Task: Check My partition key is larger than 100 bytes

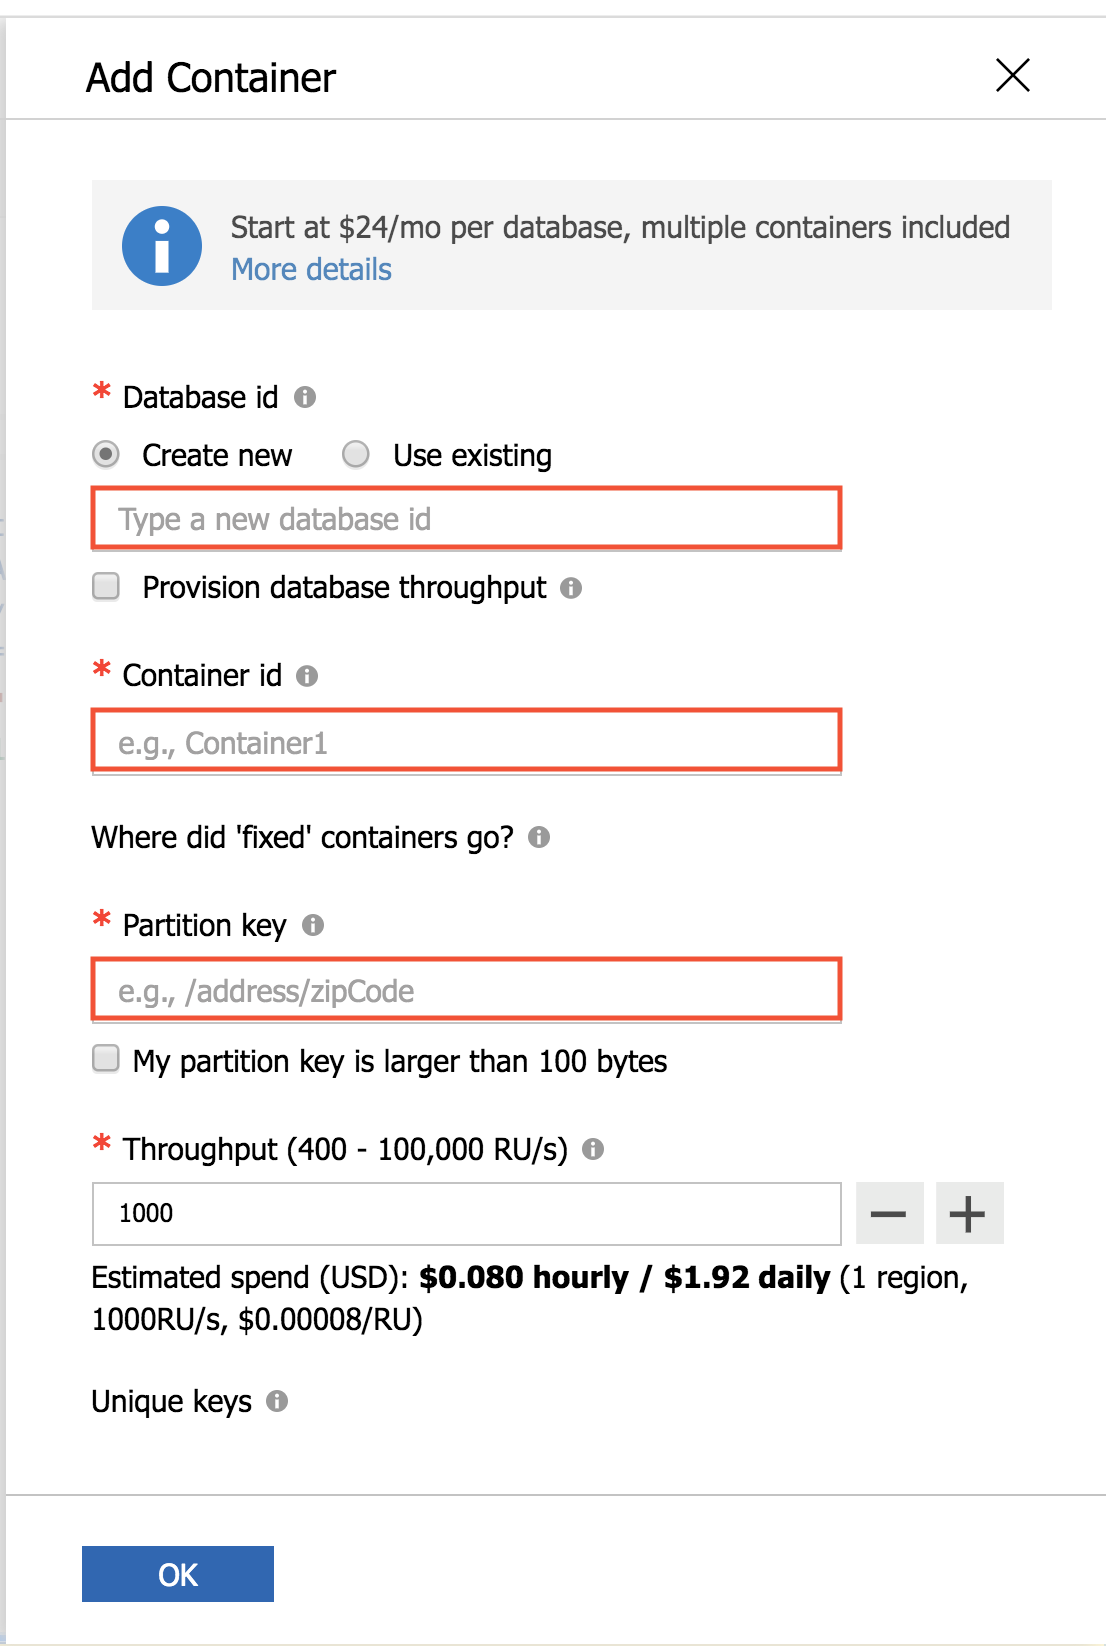Action: click(106, 1058)
